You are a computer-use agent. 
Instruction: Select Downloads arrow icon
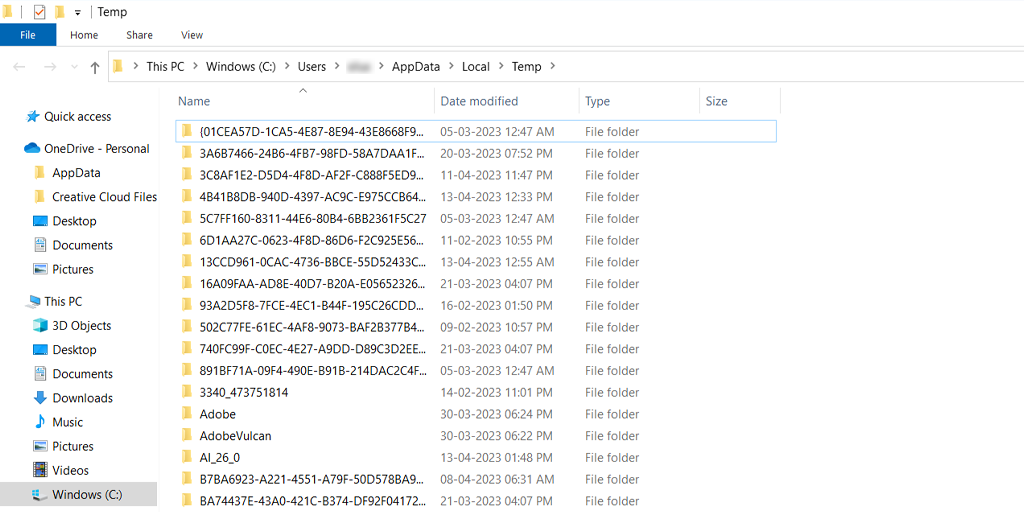point(40,398)
